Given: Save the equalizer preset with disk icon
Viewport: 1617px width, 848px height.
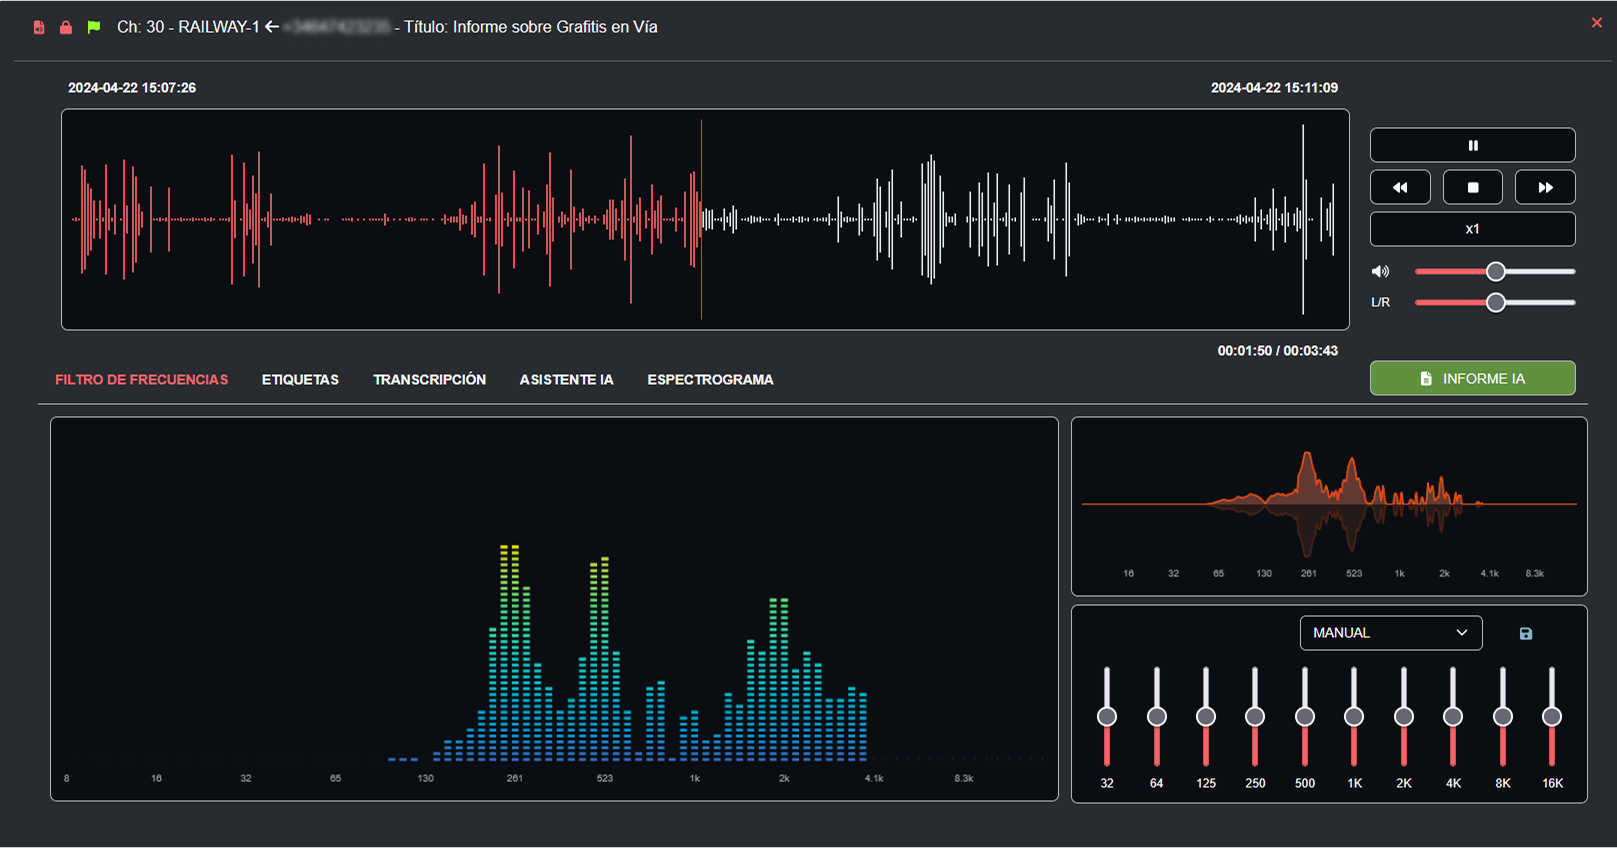Looking at the screenshot, I should point(1525,634).
